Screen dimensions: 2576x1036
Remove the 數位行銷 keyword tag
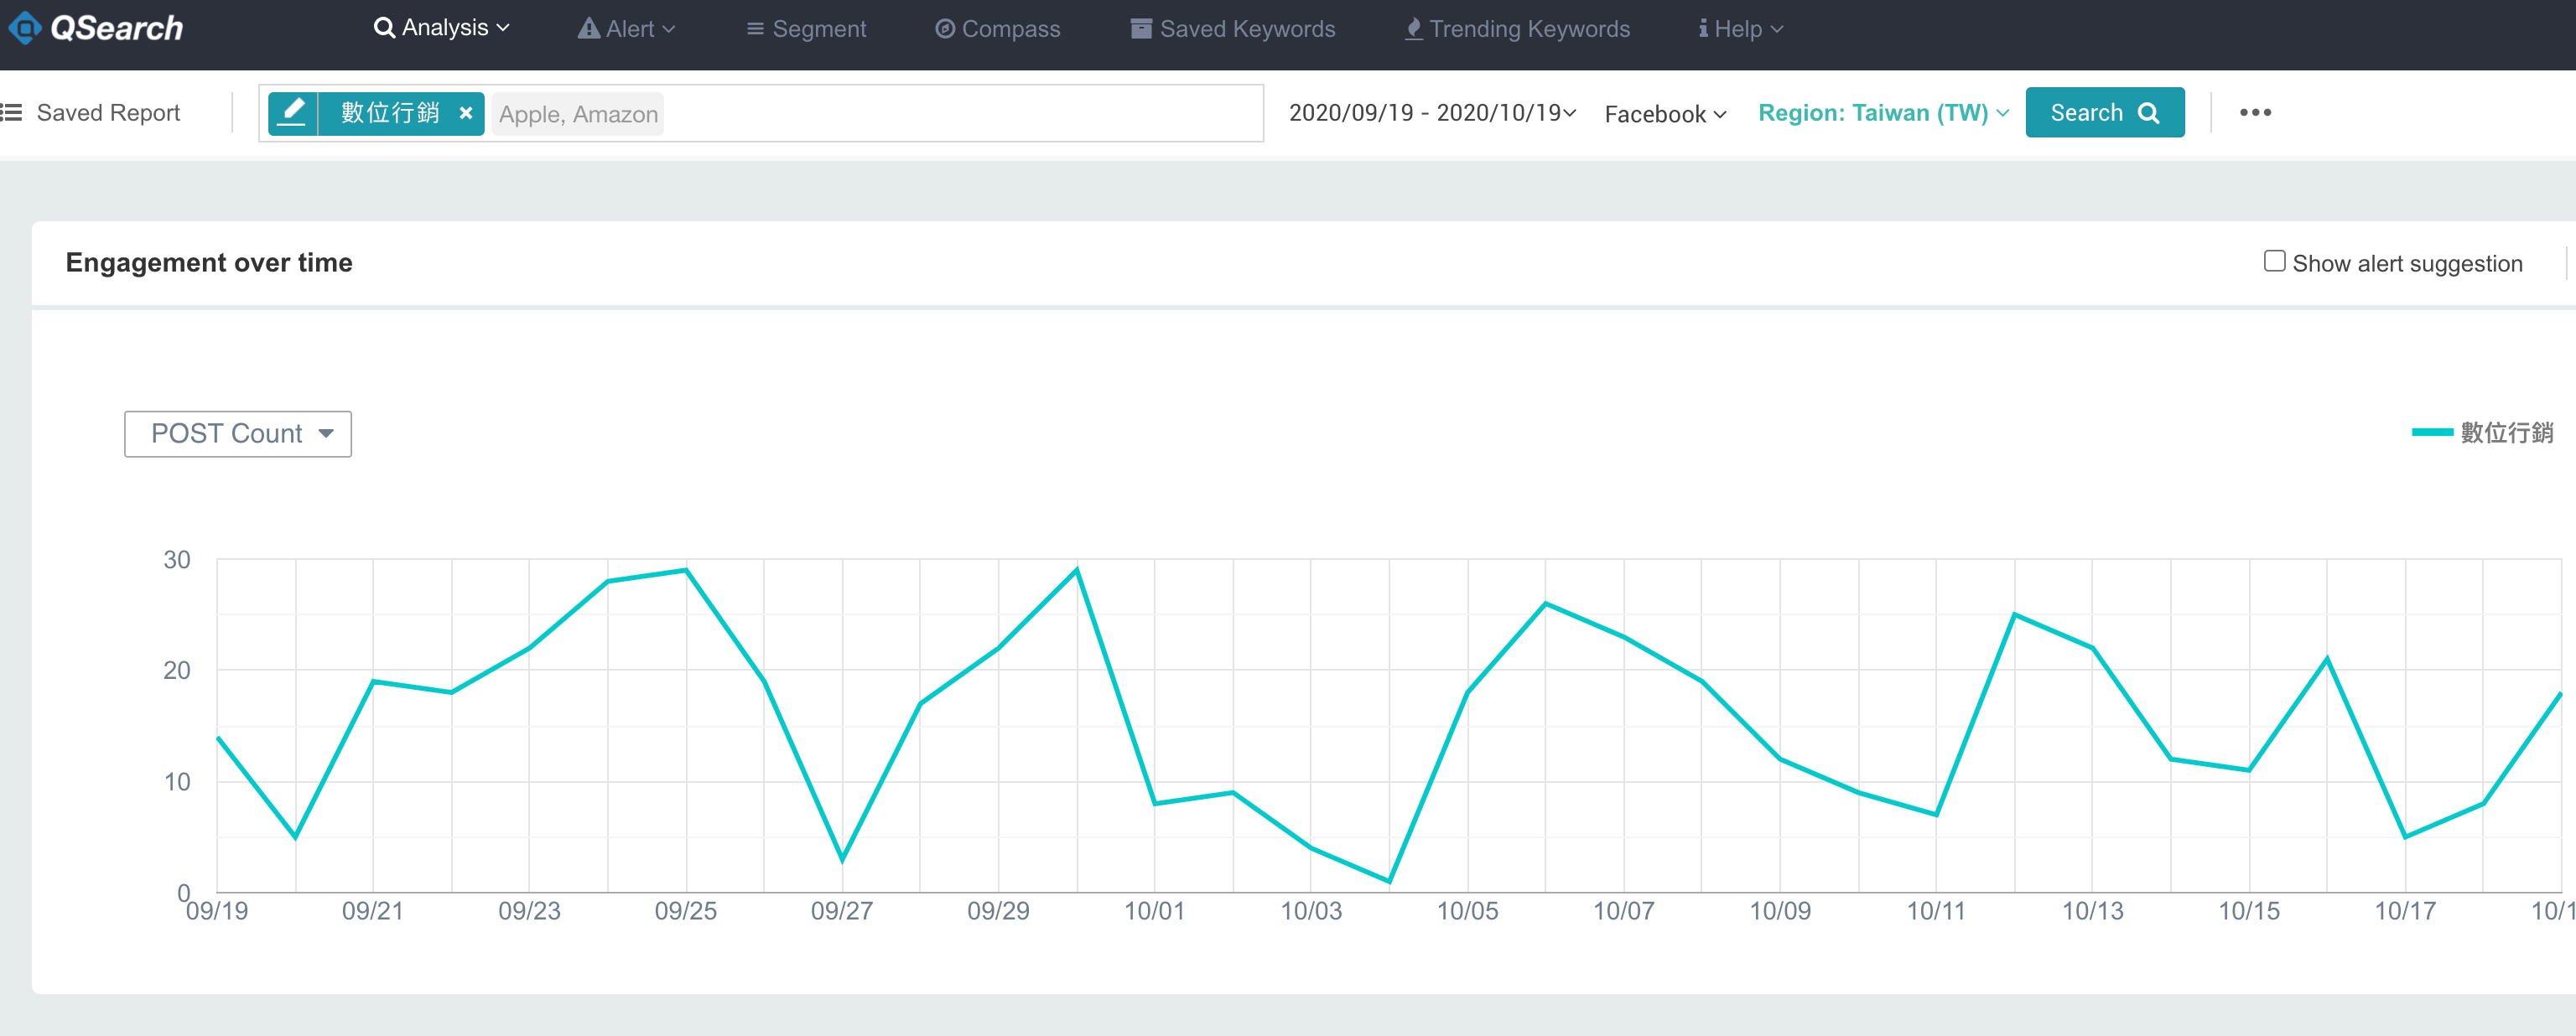tap(465, 113)
